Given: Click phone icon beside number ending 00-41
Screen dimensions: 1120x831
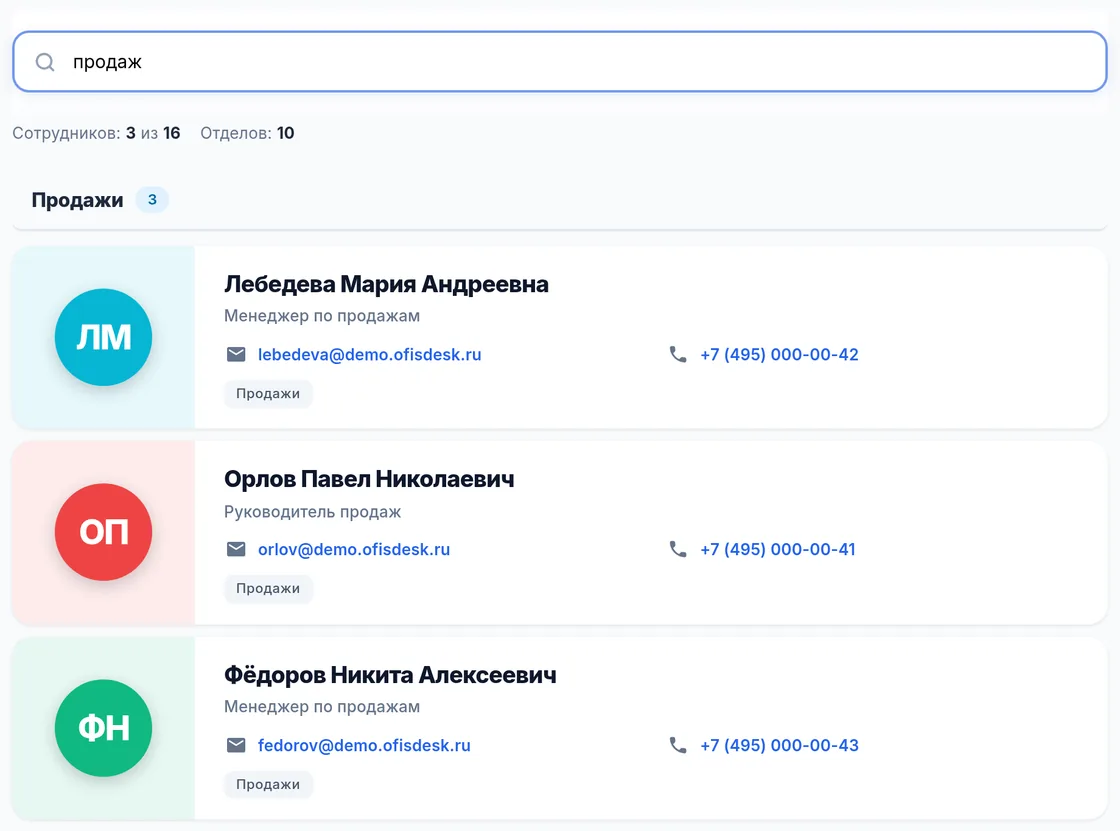Looking at the screenshot, I should pos(678,549).
